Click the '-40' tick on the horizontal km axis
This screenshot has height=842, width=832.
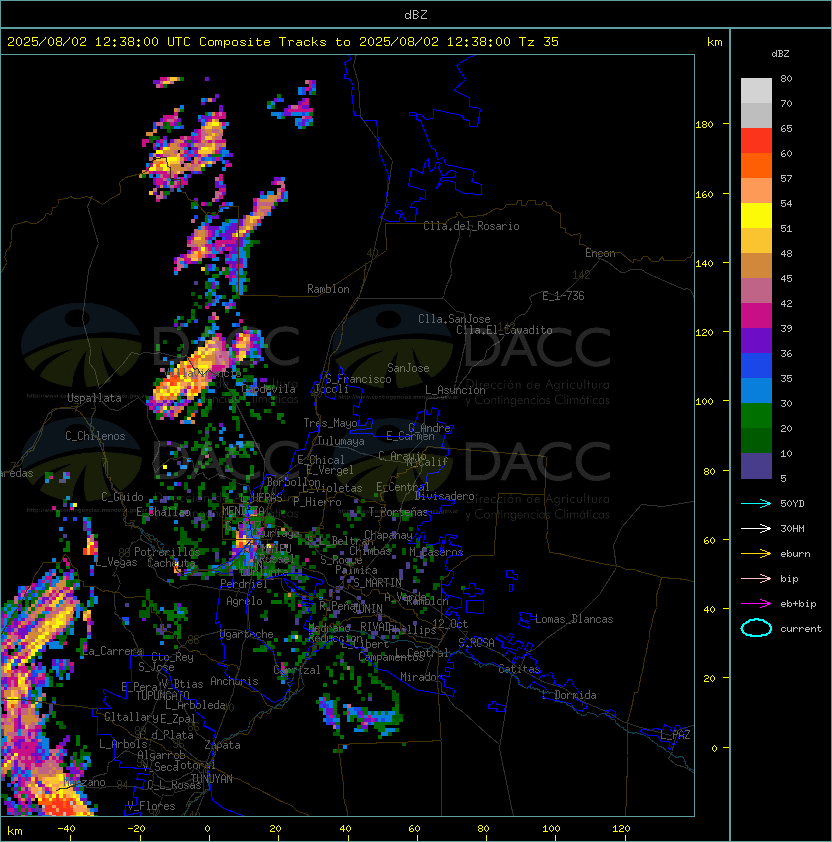pyautogui.click(x=66, y=829)
